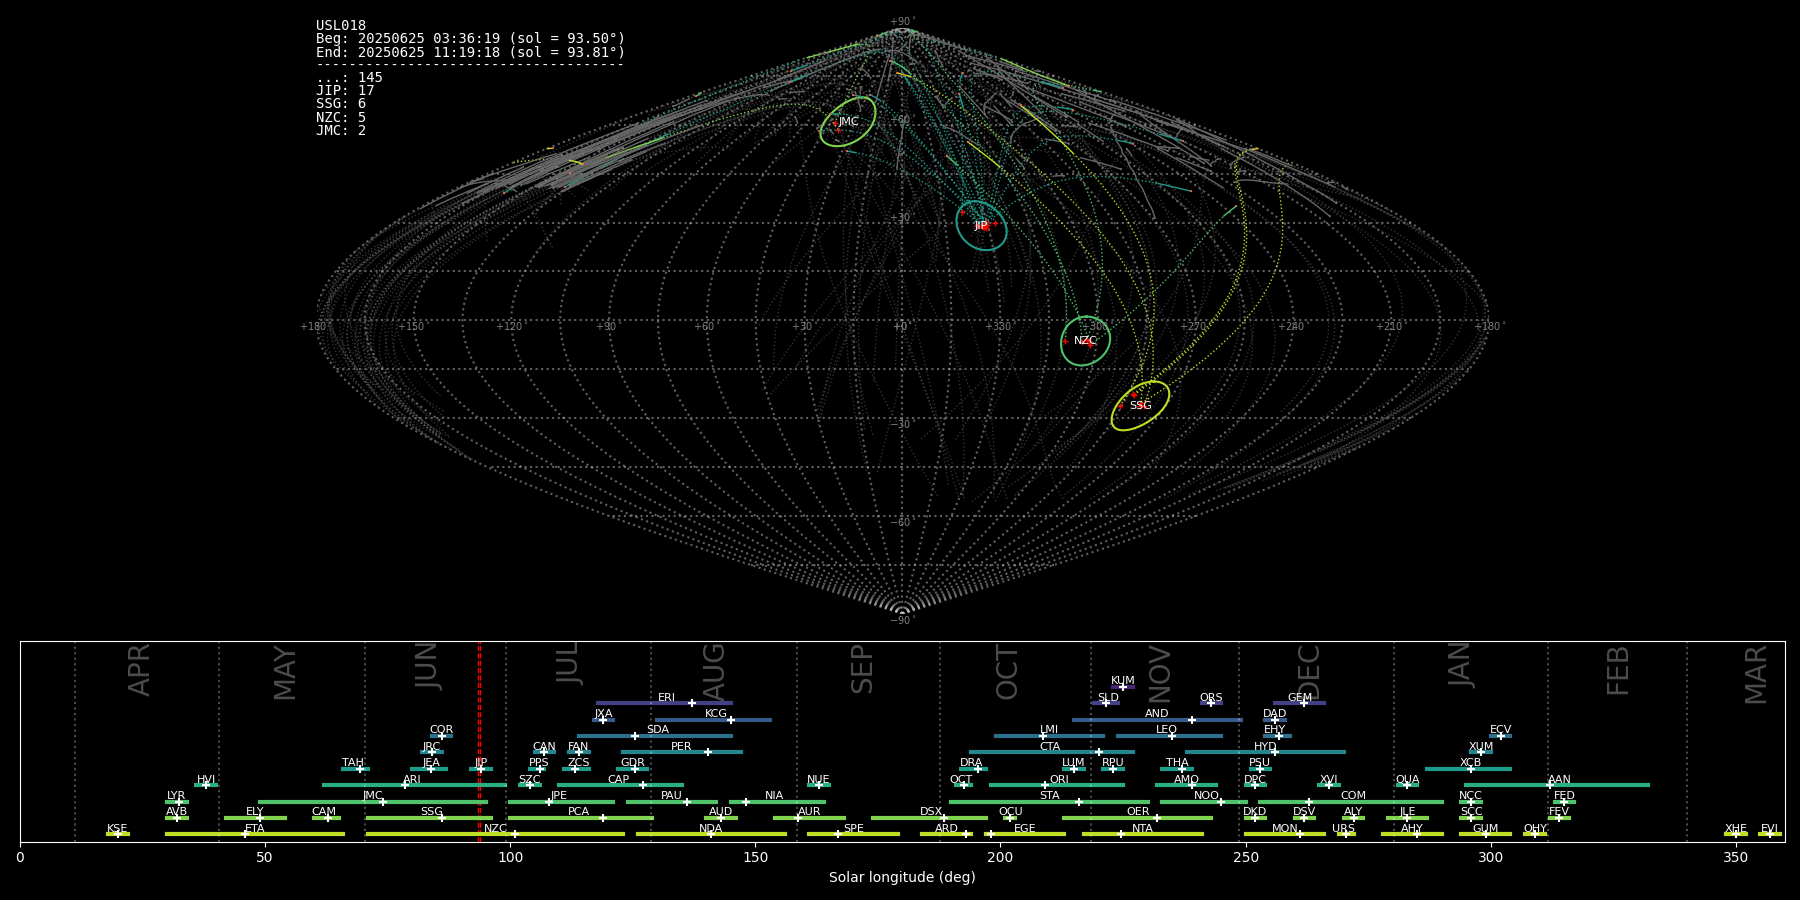Click the -90 declination label below the map
Screen dimensions: 1800x900
point(902,621)
